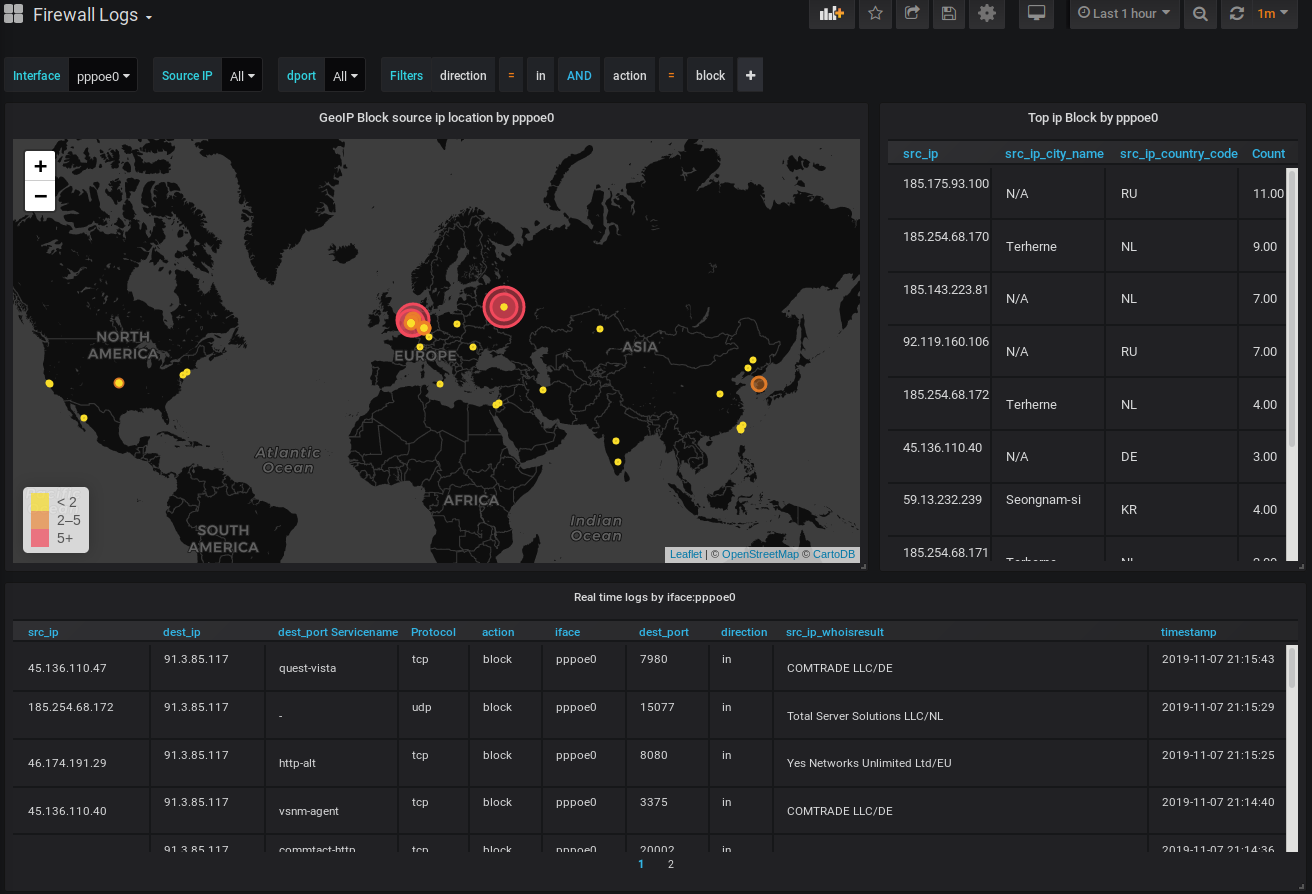
Task: Click the Add panel icon
Action: [x=831, y=14]
